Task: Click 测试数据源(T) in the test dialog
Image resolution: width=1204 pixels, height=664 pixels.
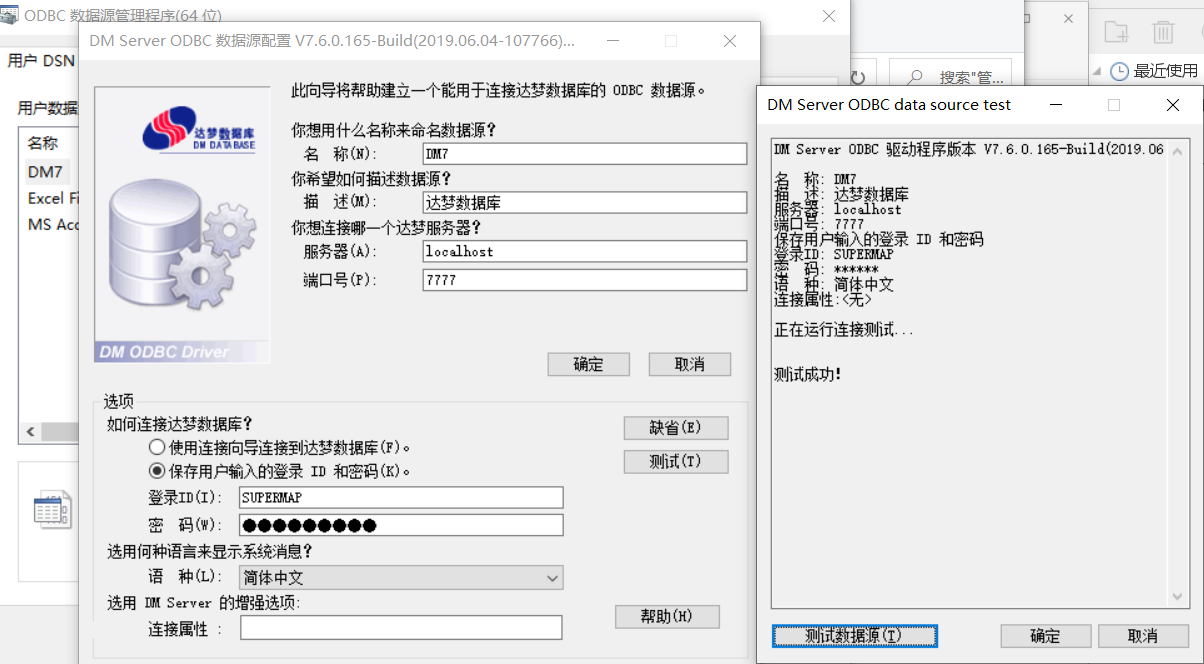Action: pyautogui.click(x=854, y=636)
